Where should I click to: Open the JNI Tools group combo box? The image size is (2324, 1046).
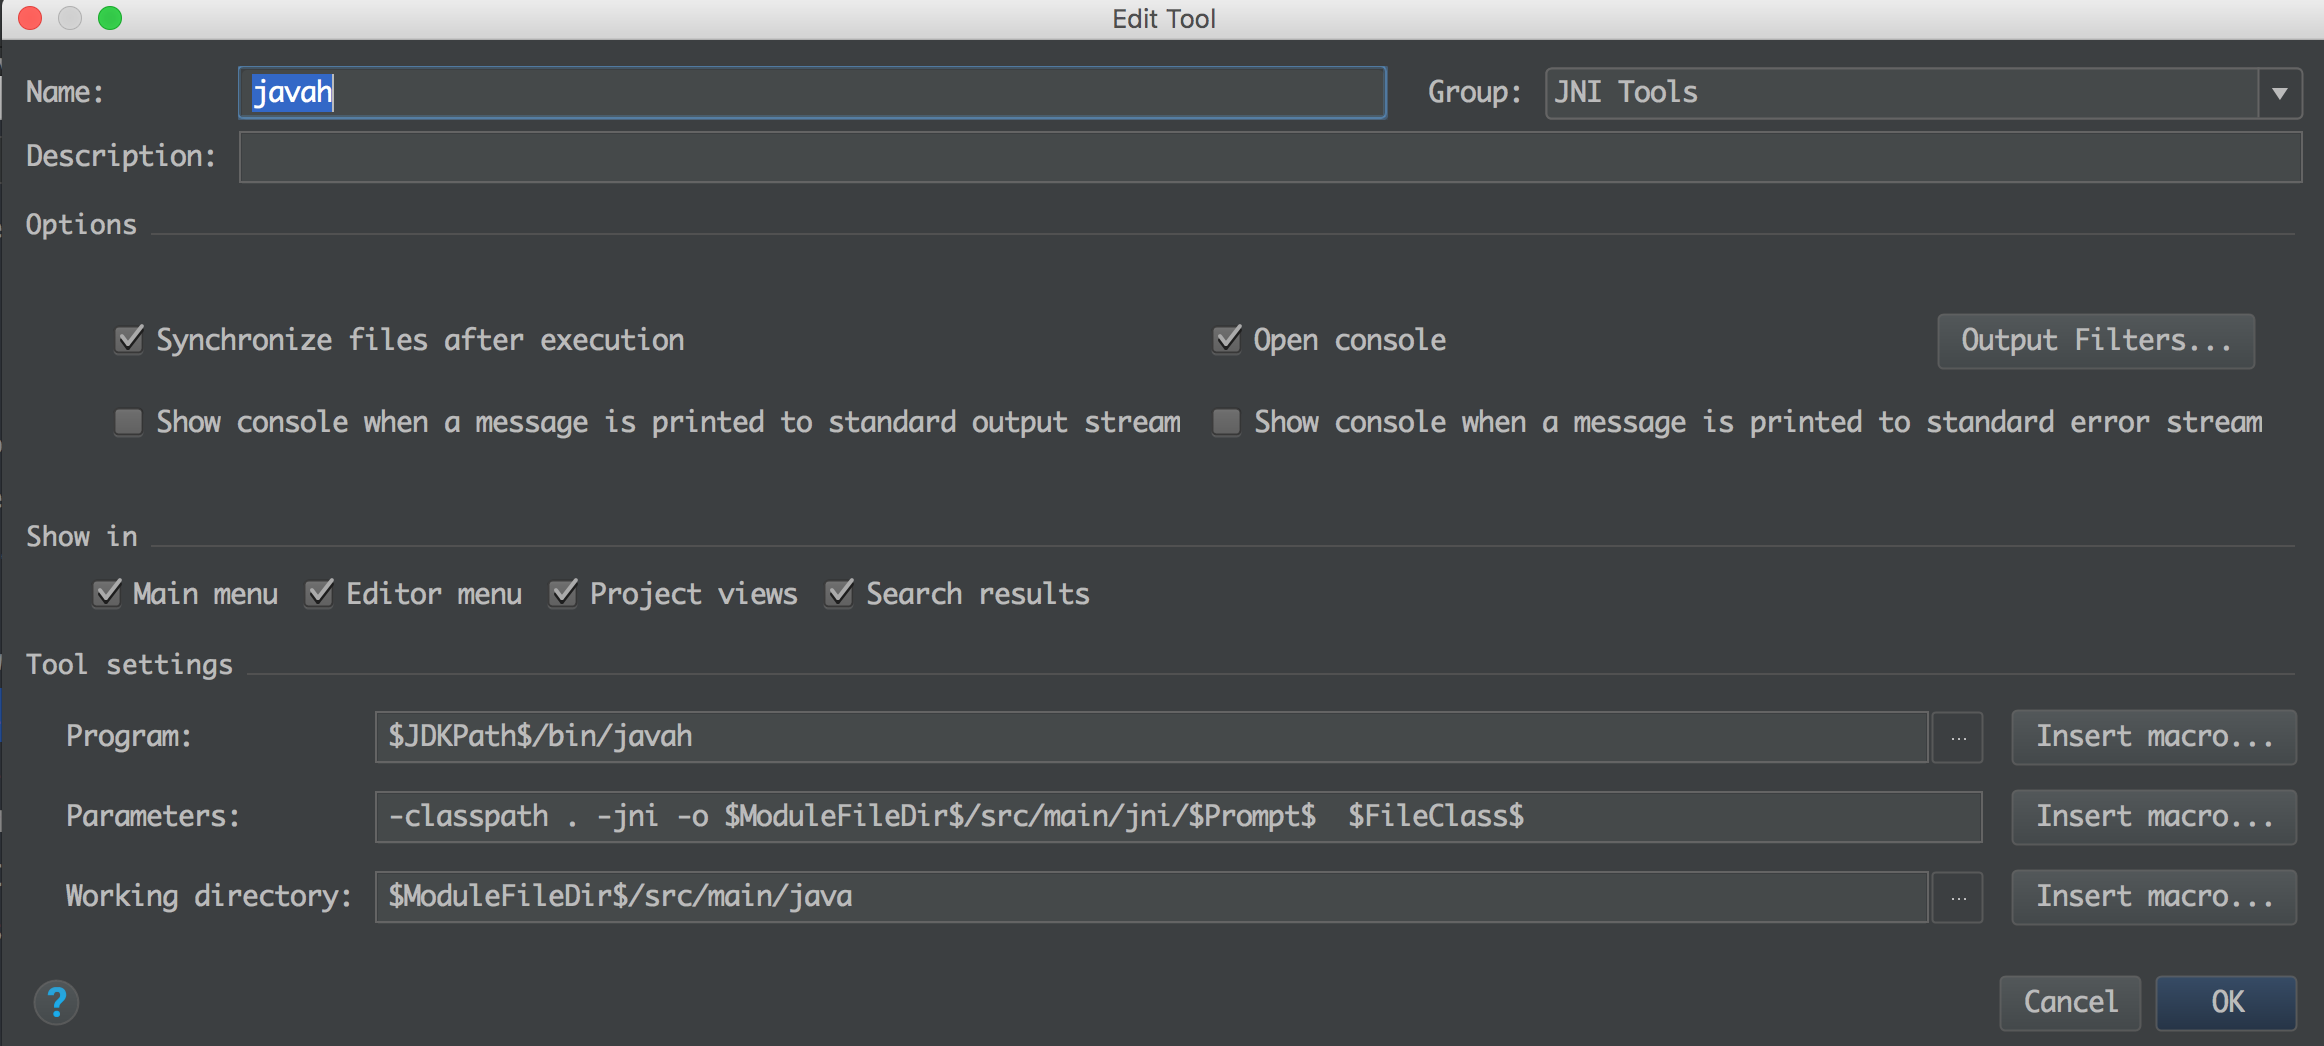click(1900, 93)
